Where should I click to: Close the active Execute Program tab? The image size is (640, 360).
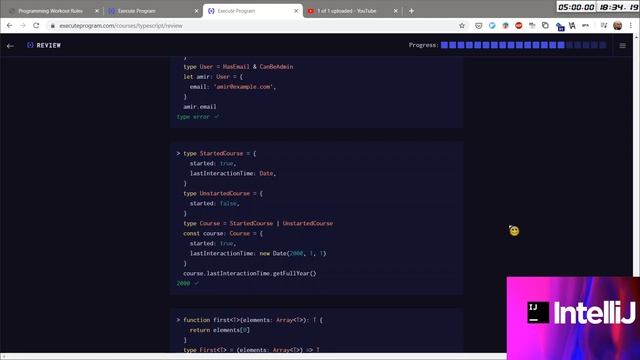pyautogui.click(x=296, y=11)
